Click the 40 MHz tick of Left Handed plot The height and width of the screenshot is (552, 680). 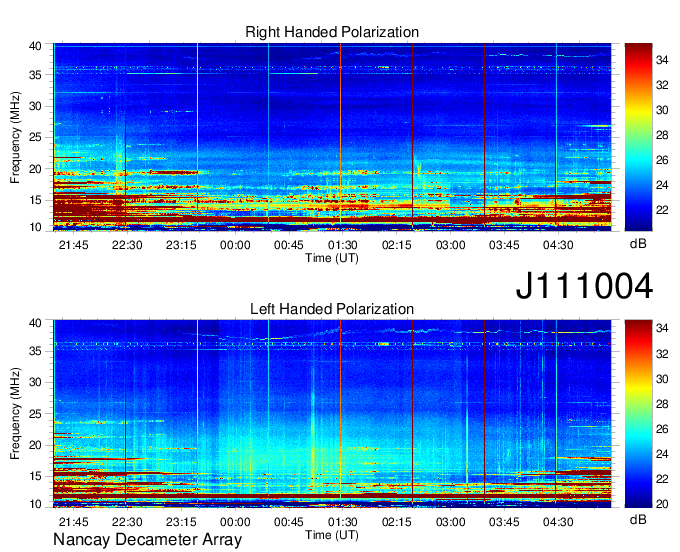pos(35,323)
